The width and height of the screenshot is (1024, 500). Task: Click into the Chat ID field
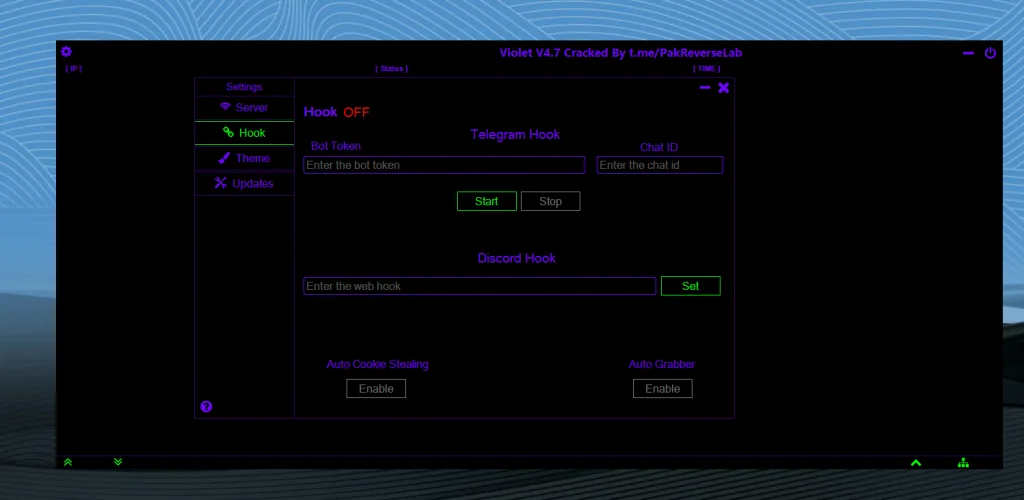[x=659, y=165]
